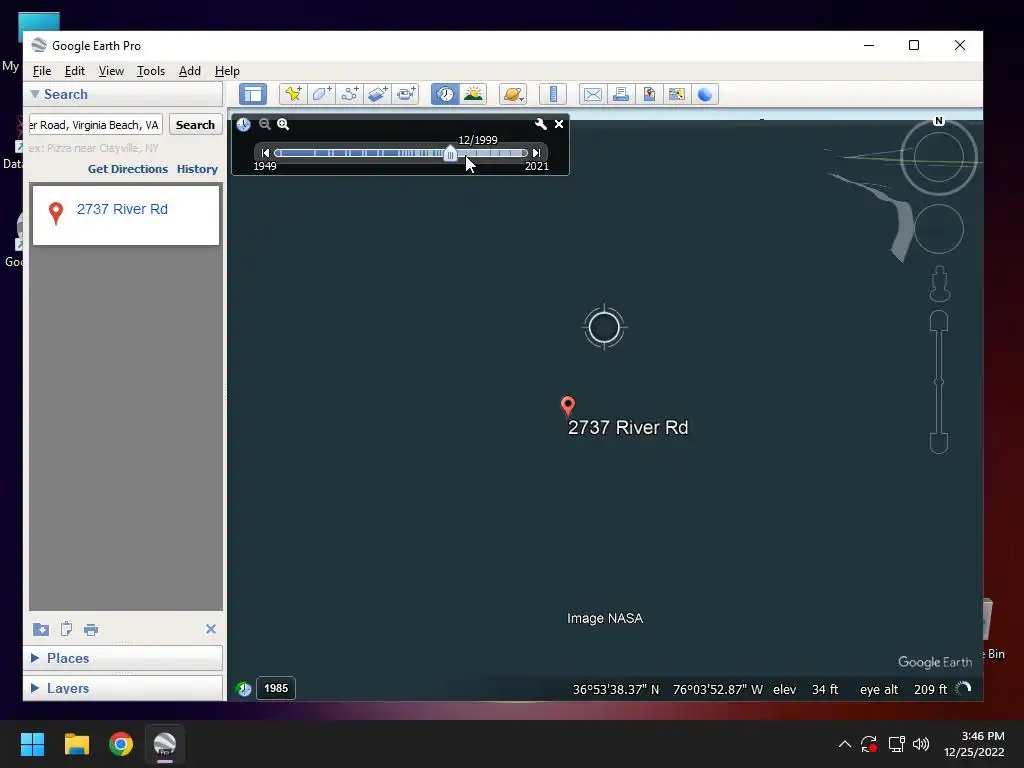Open the Help menu
Screen dimensions: 1024x768
pyautogui.click(x=227, y=71)
